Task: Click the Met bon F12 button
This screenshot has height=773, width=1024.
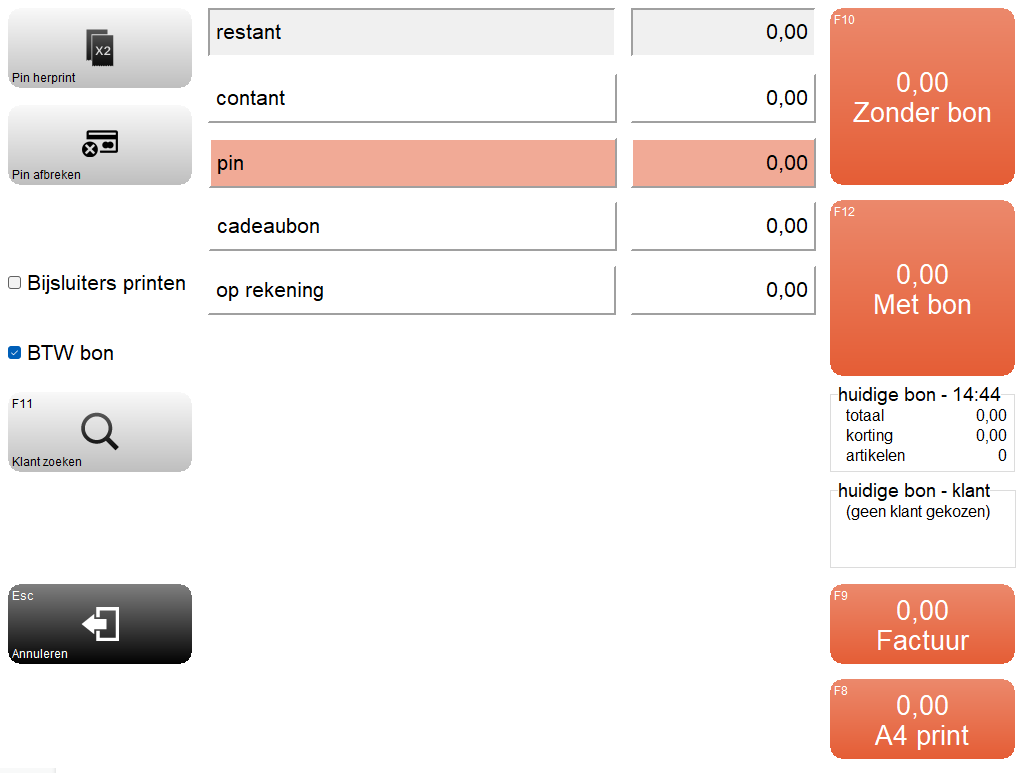Action: click(x=922, y=288)
